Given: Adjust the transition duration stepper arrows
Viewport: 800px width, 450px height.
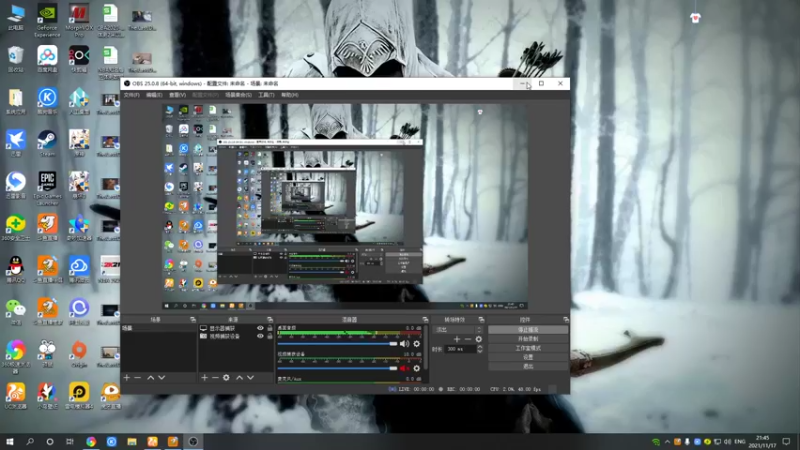Looking at the screenshot, I should coord(480,349).
